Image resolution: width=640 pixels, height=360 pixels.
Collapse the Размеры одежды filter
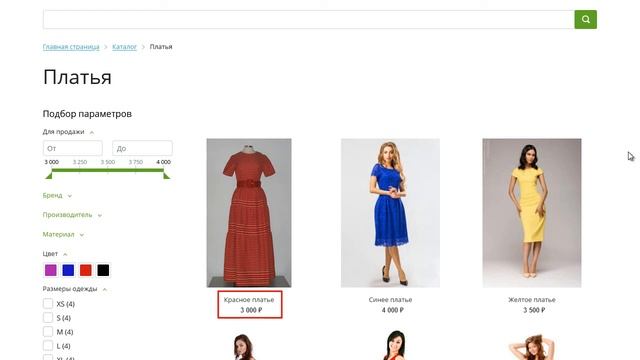click(x=74, y=289)
